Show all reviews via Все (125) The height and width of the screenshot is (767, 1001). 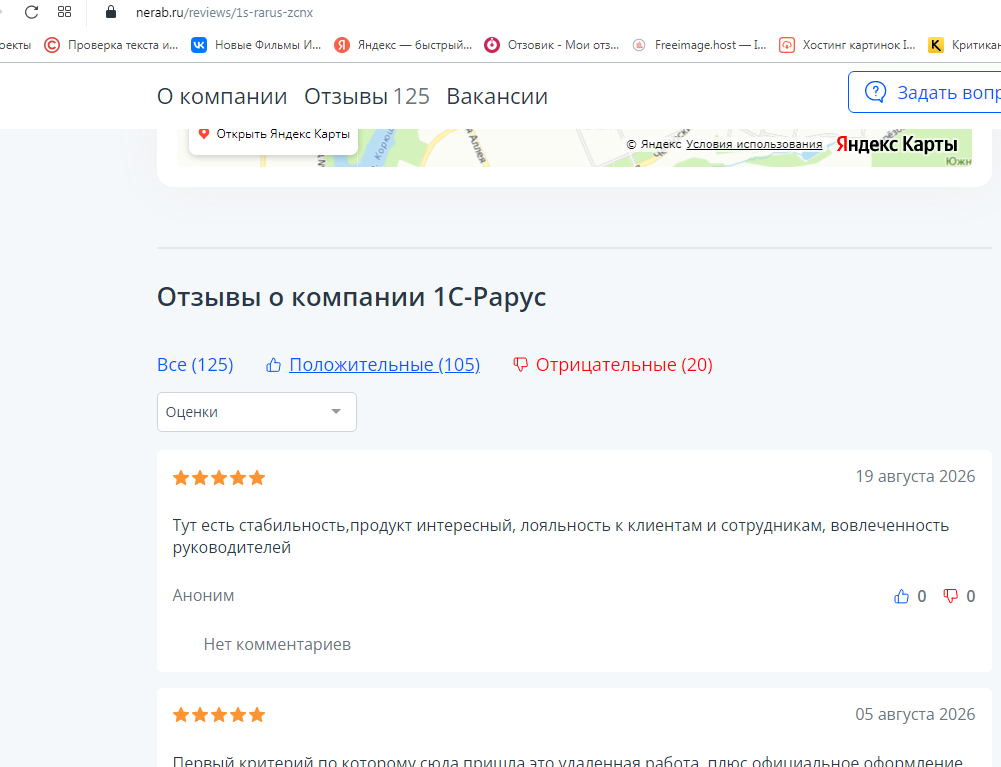195,365
